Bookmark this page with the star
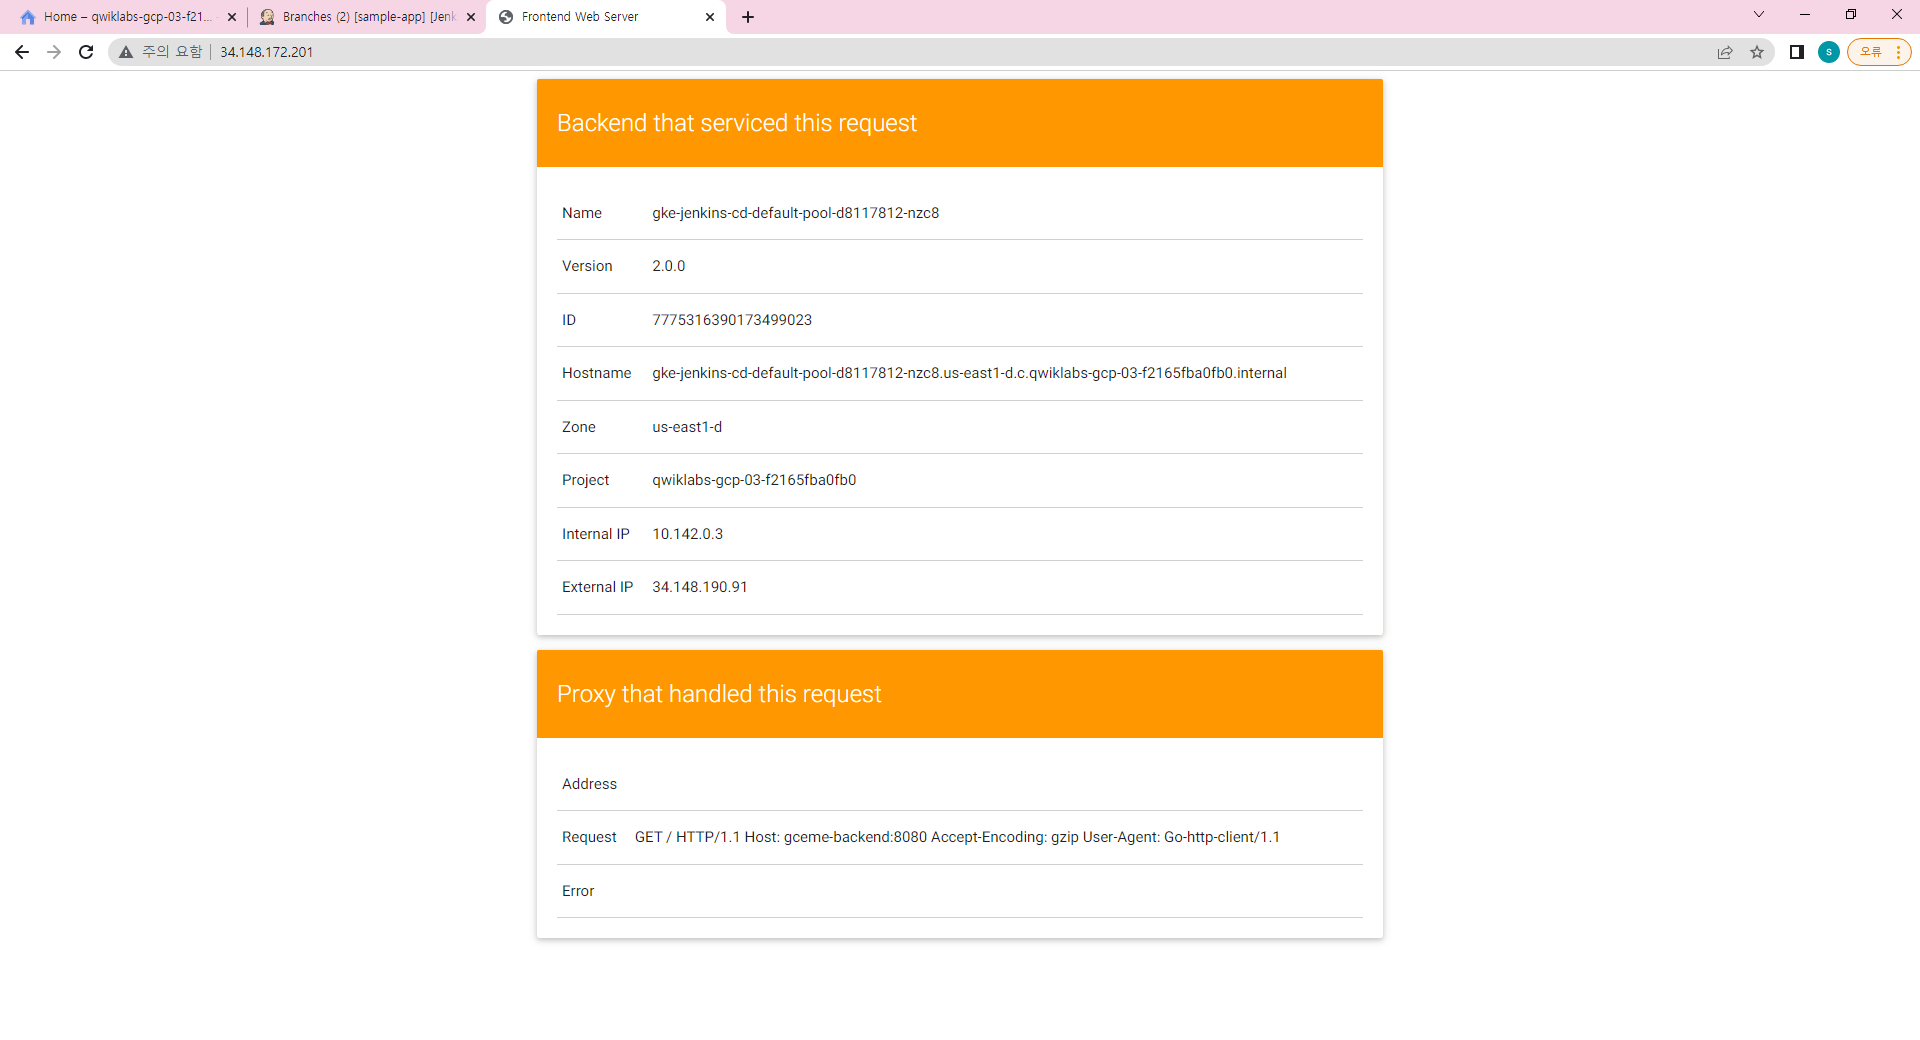 click(x=1757, y=52)
